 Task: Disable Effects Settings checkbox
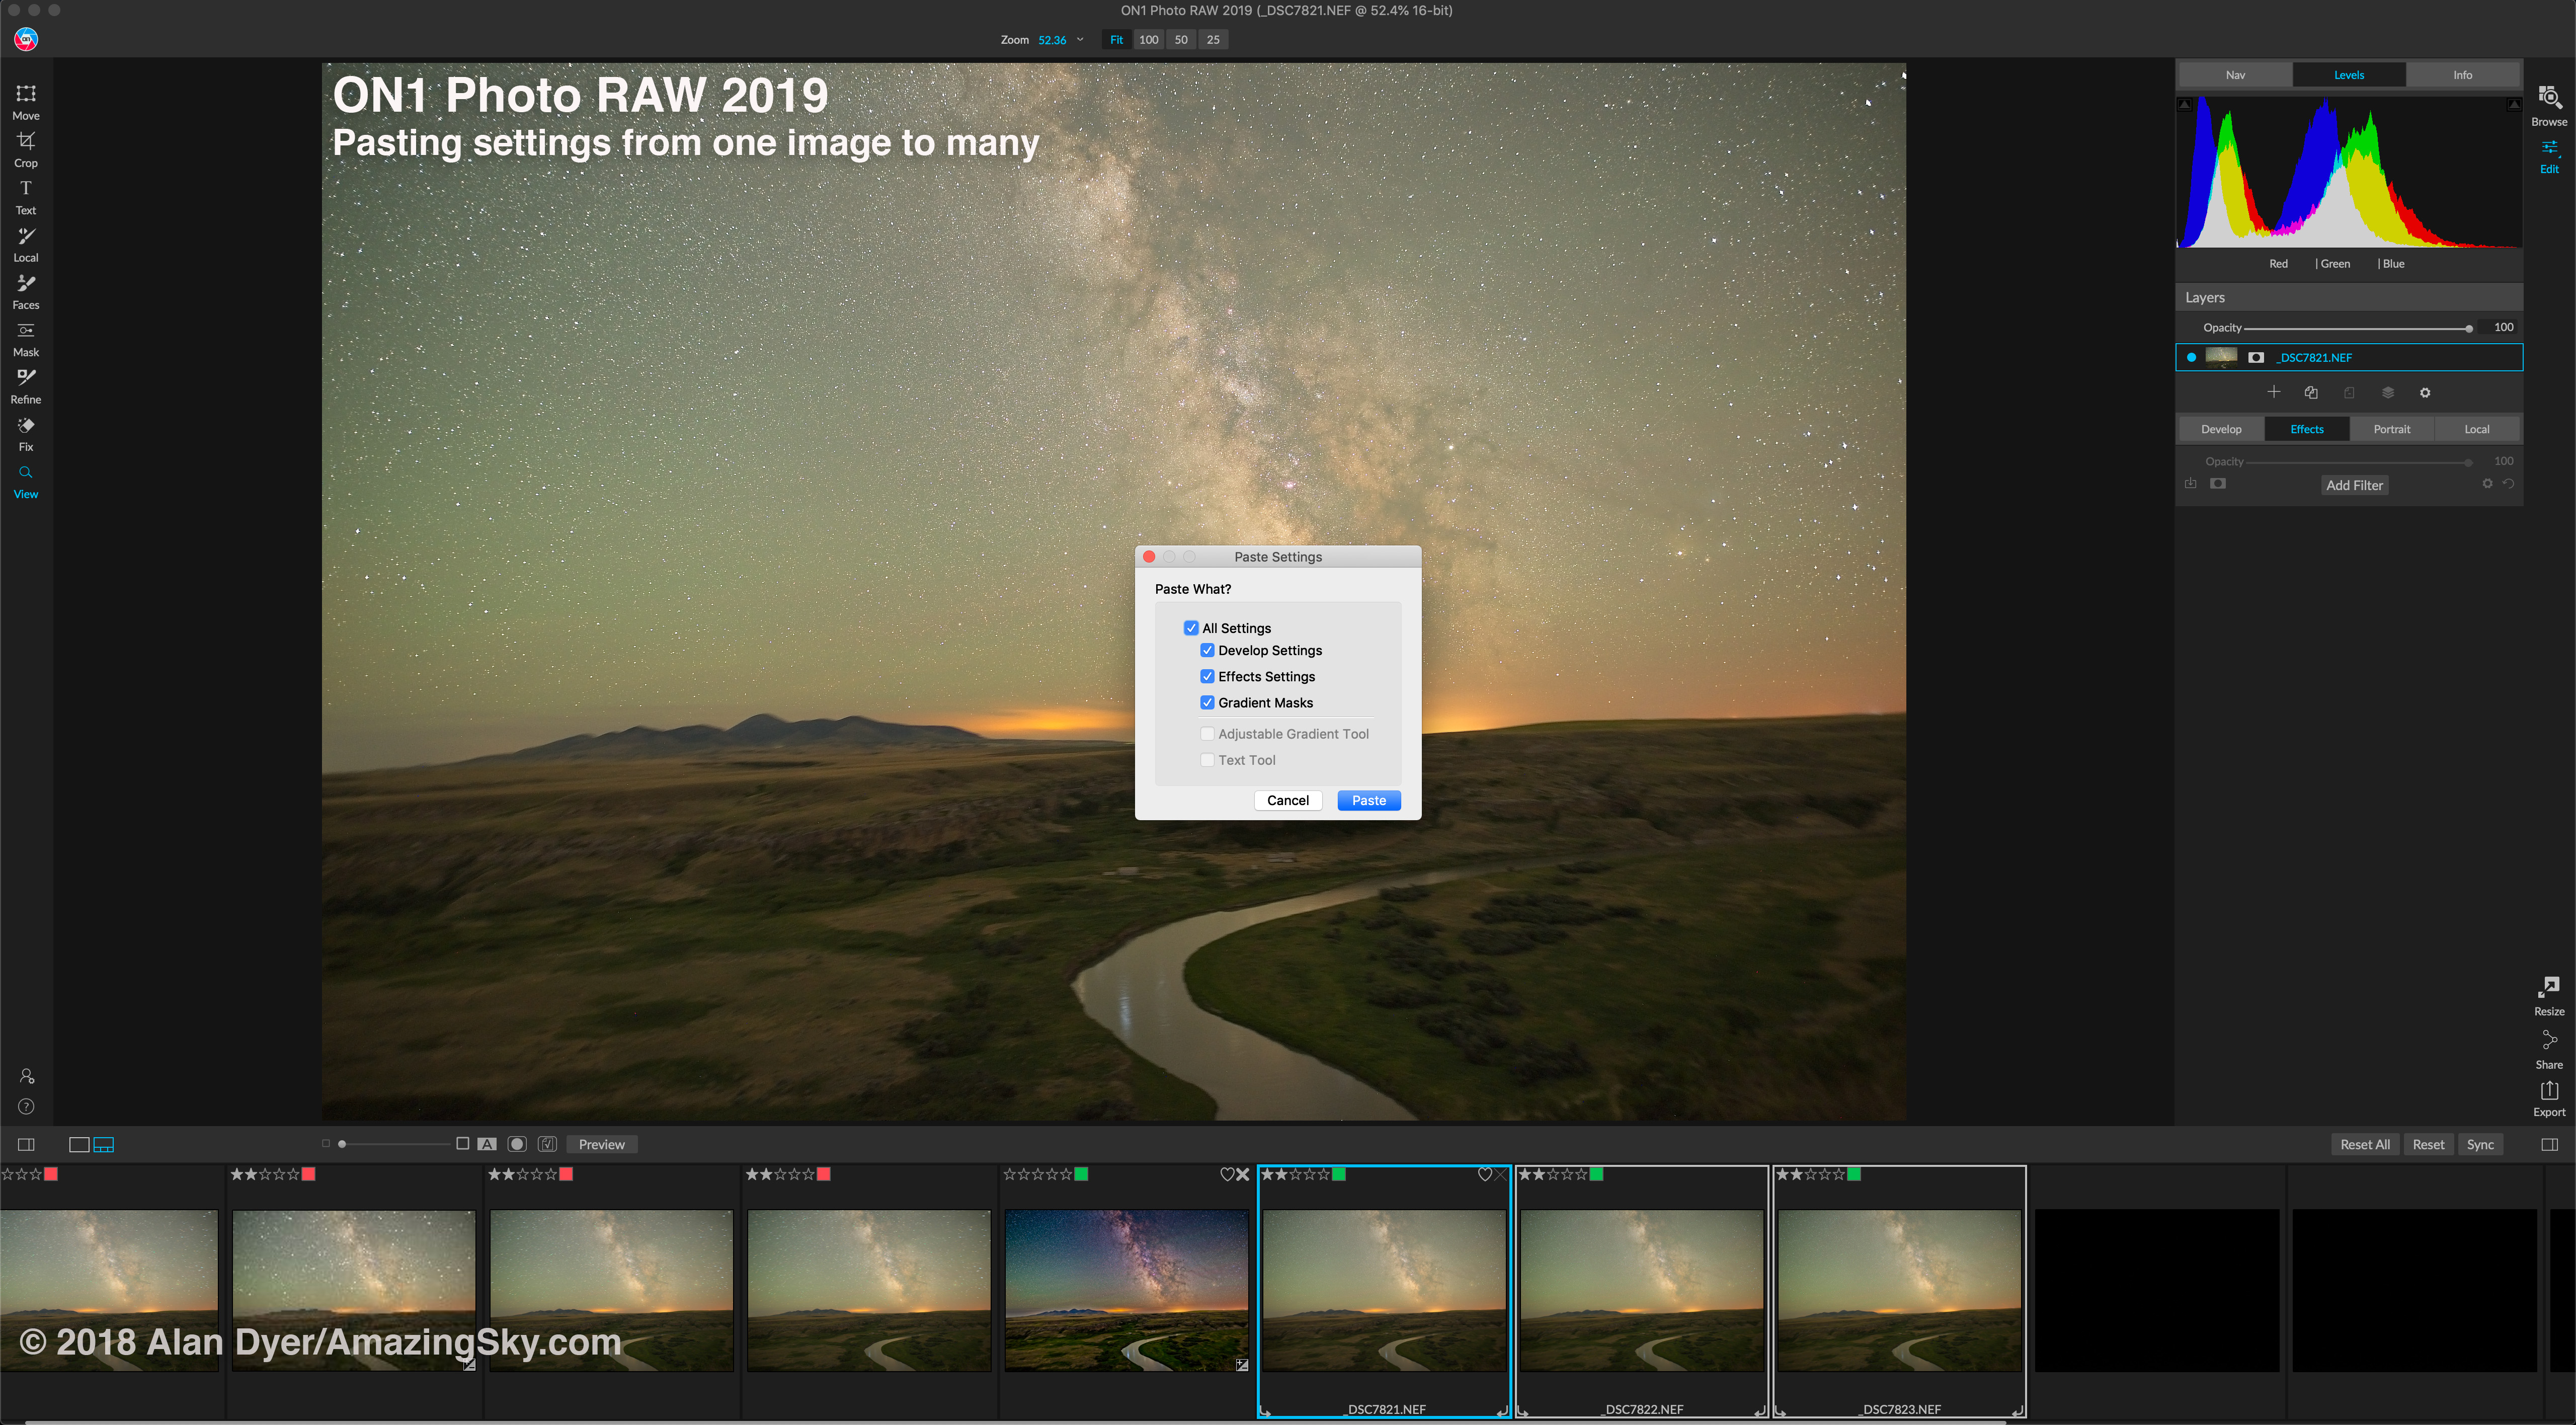pos(1207,676)
